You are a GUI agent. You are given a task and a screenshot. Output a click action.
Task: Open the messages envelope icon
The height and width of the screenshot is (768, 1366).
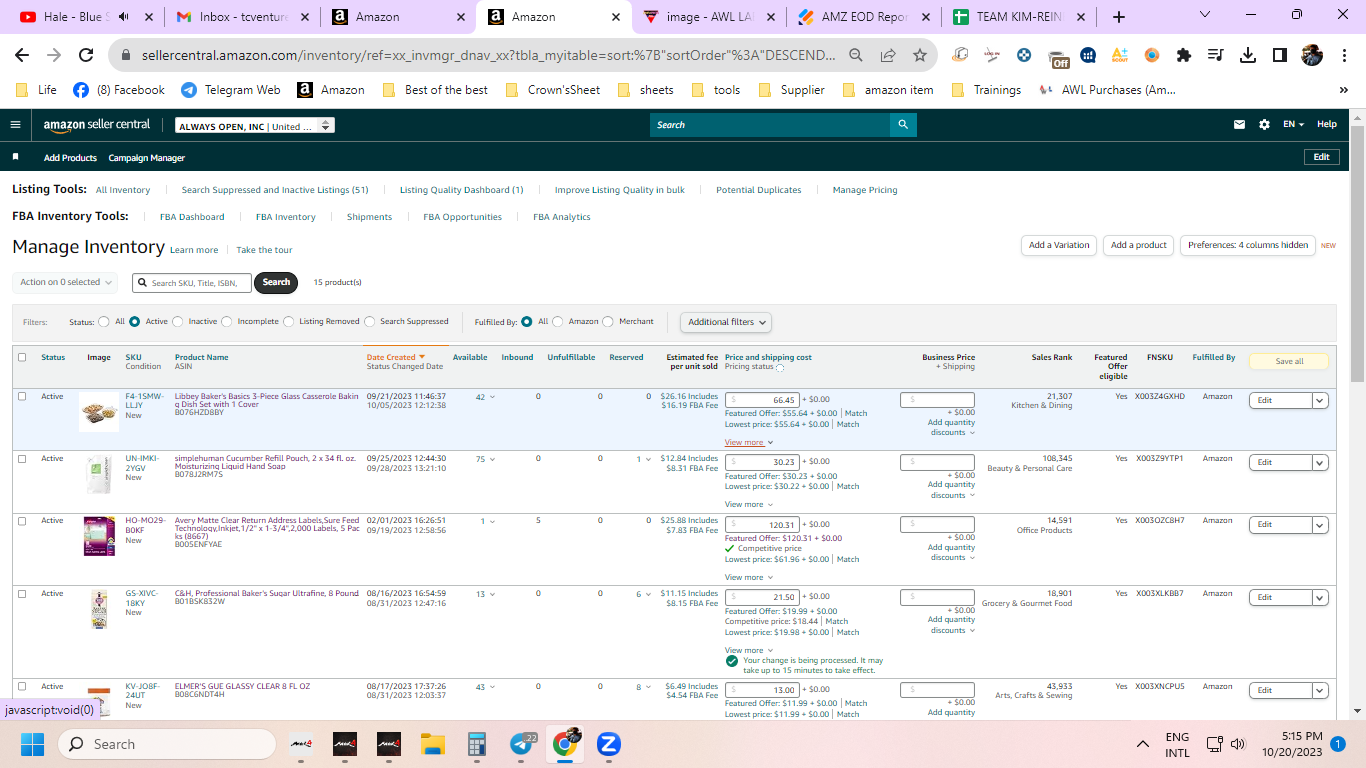point(1240,125)
